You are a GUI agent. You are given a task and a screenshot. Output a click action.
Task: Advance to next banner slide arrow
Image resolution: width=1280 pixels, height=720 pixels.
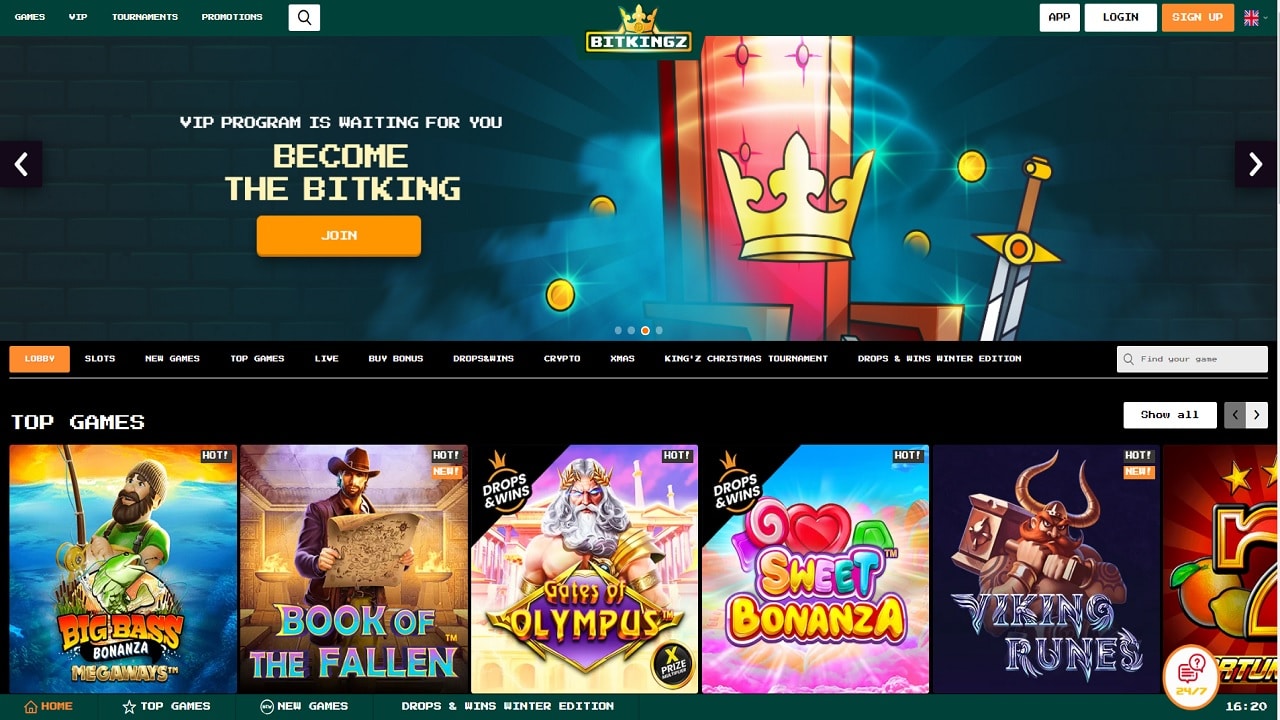[1257, 164]
